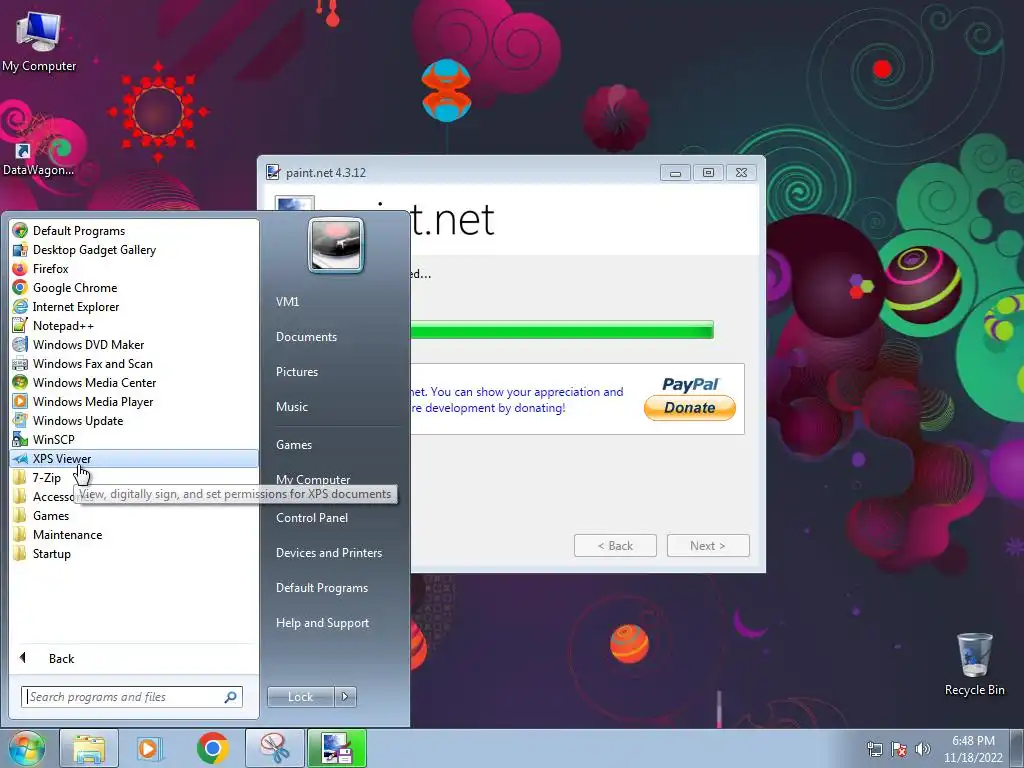Open Devices and Printers
This screenshot has width=1024, height=768.
pyautogui.click(x=328, y=553)
